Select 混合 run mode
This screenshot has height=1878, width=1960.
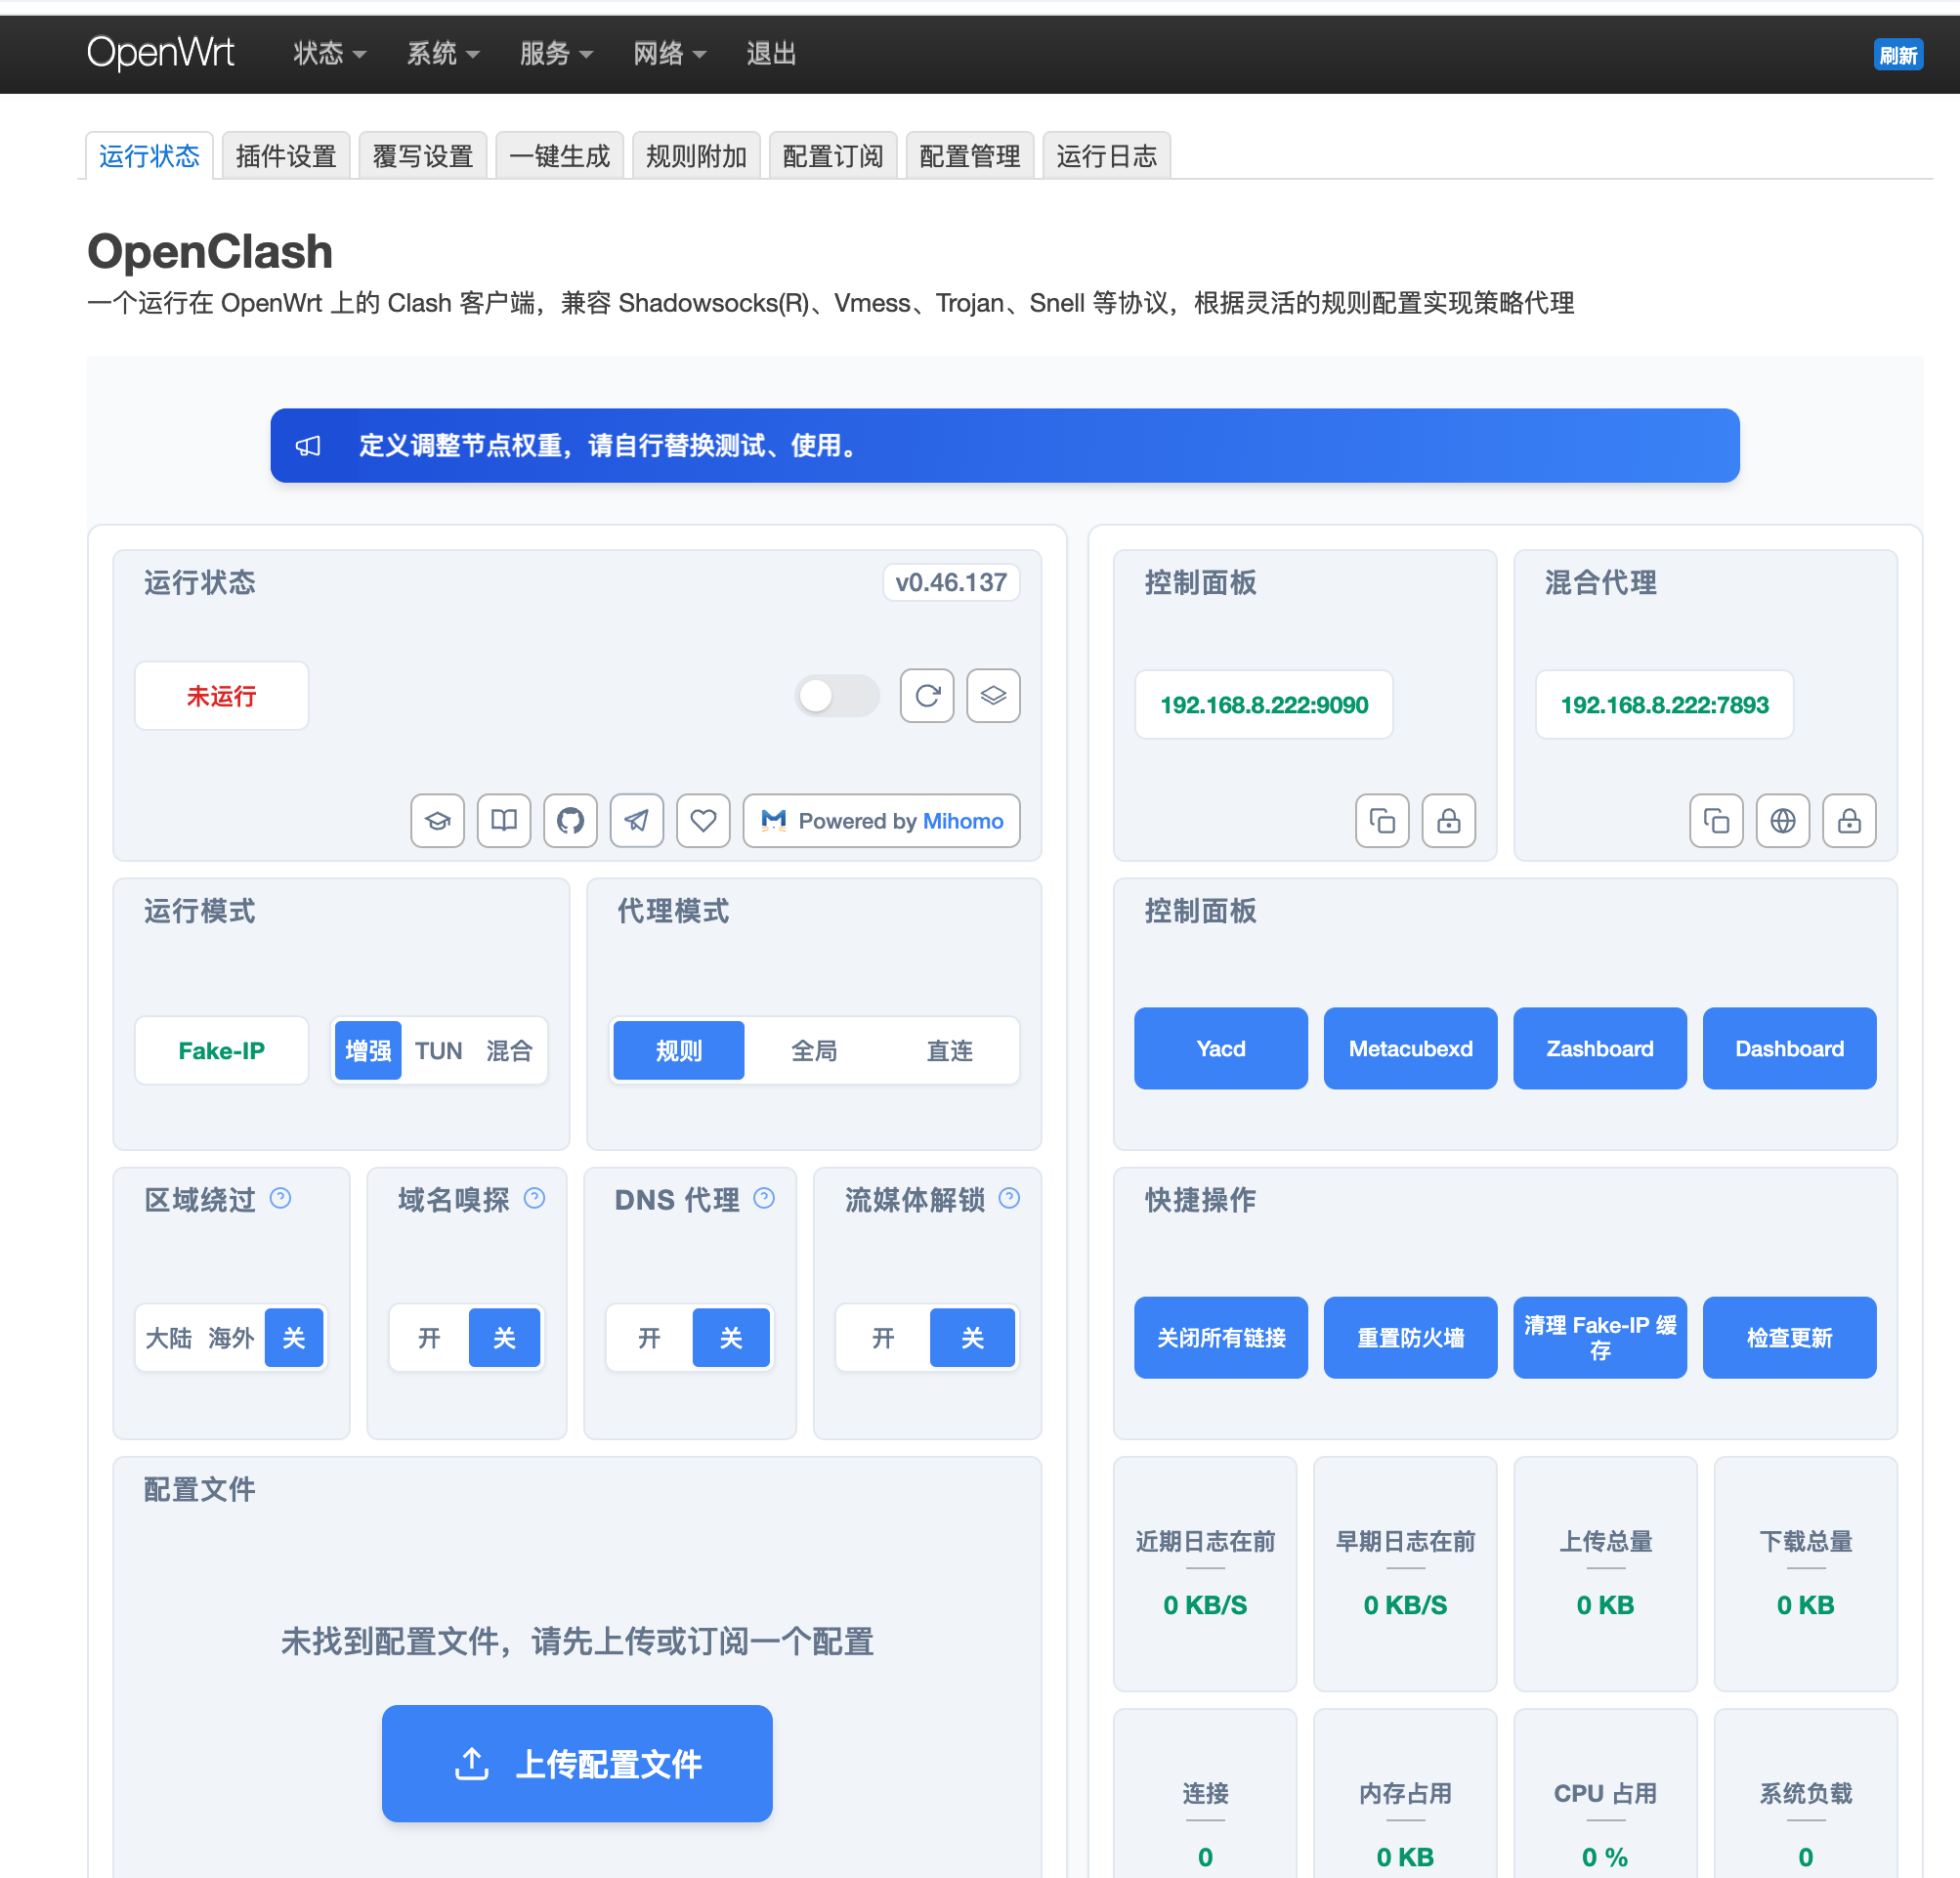509,1050
